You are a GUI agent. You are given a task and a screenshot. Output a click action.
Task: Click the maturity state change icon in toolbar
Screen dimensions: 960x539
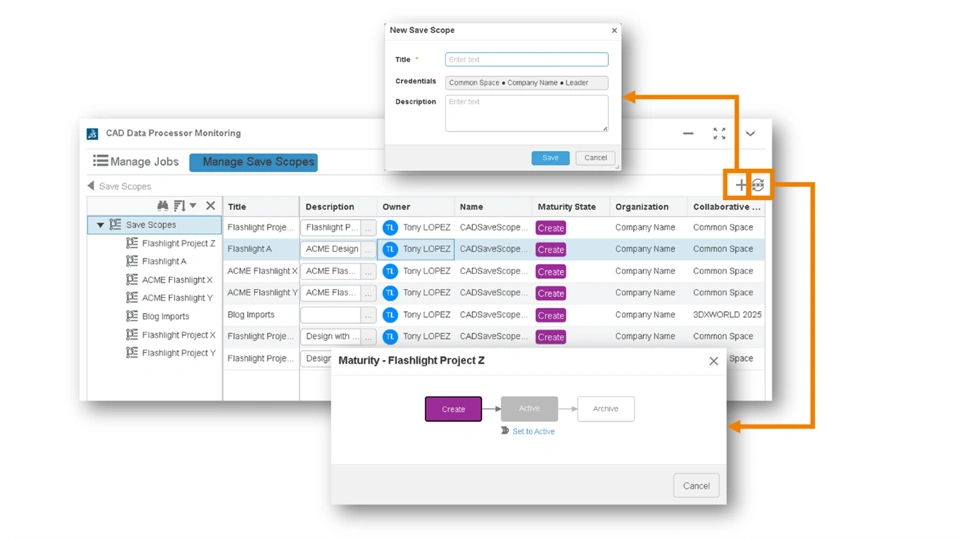[758, 185]
